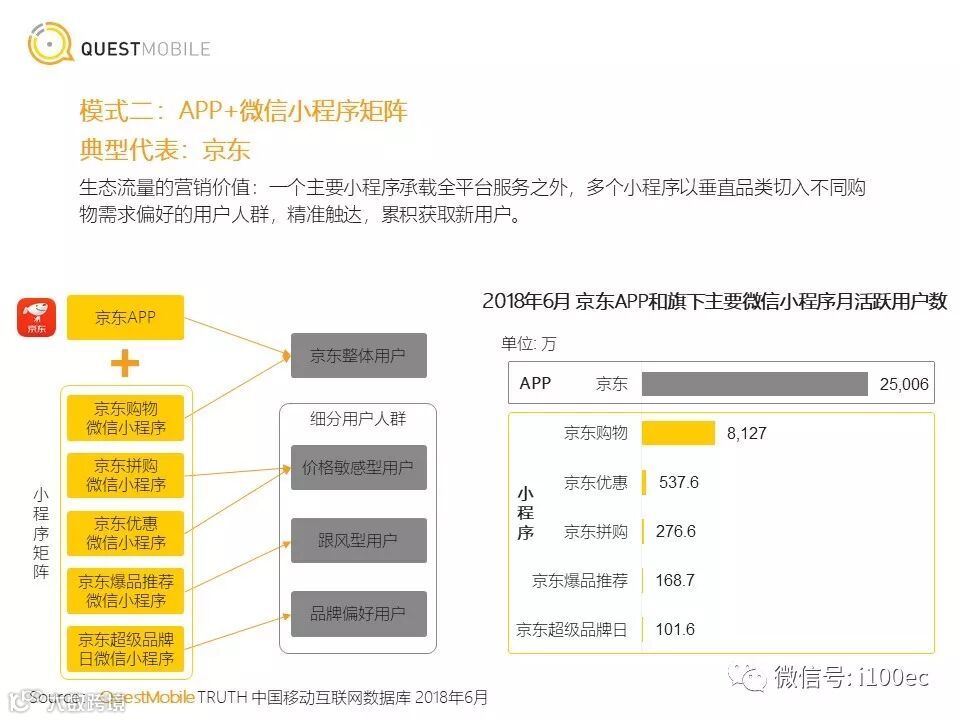The width and height of the screenshot is (960, 720).
Task: Click the APP row label in chart
Action: (x=535, y=383)
